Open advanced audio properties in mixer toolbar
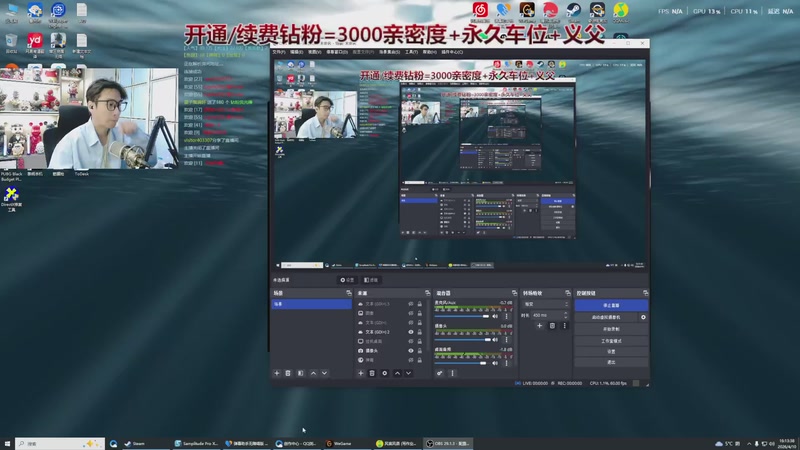Image resolution: width=800 pixels, height=450 pixels. [439, 373]
